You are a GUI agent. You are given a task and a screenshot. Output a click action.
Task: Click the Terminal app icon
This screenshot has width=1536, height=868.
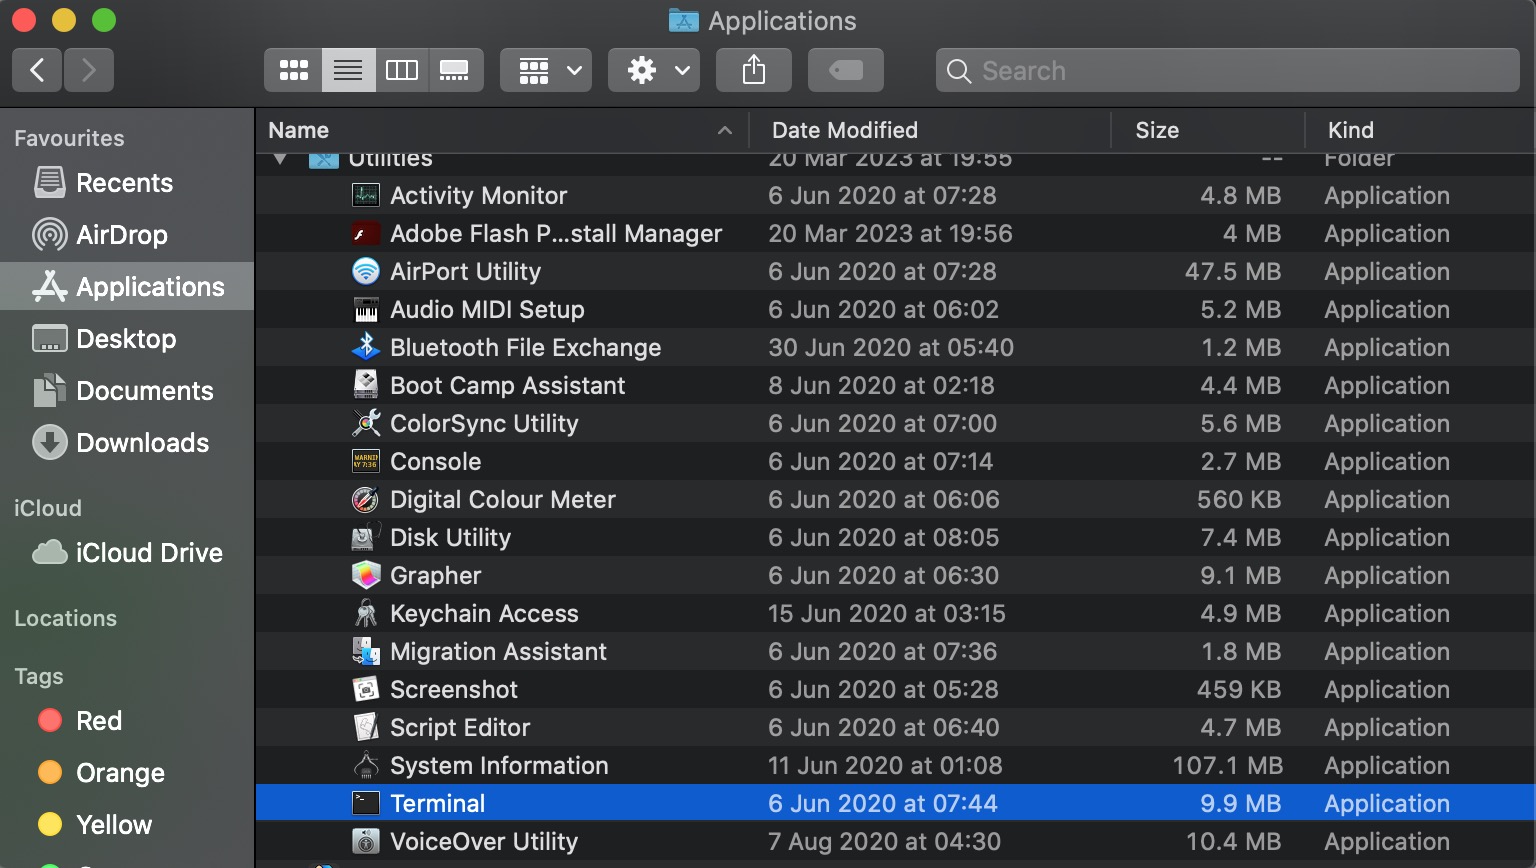366,803
